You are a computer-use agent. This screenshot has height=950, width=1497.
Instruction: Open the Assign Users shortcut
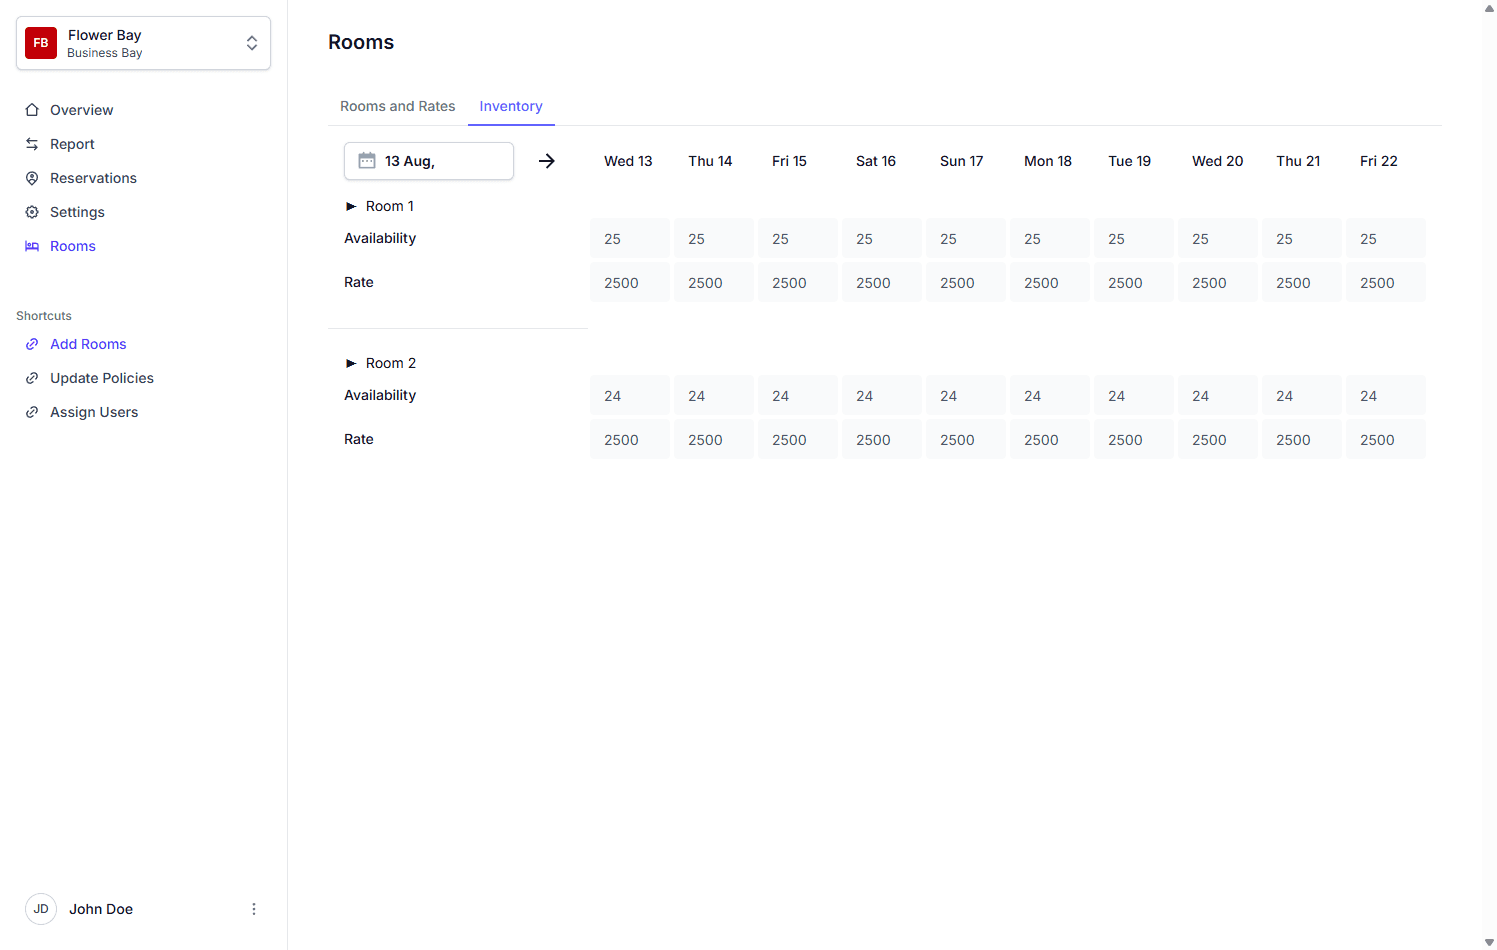tap(94, 412)
